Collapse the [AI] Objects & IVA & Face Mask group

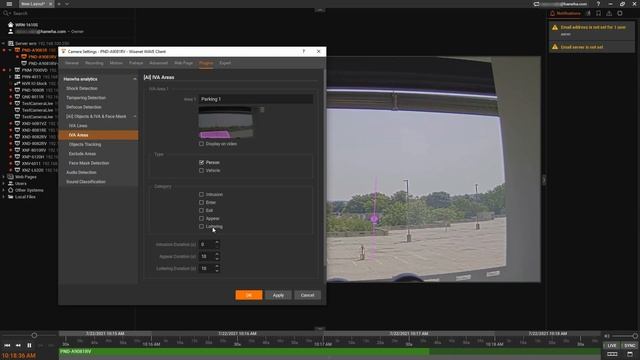point(135,116)
